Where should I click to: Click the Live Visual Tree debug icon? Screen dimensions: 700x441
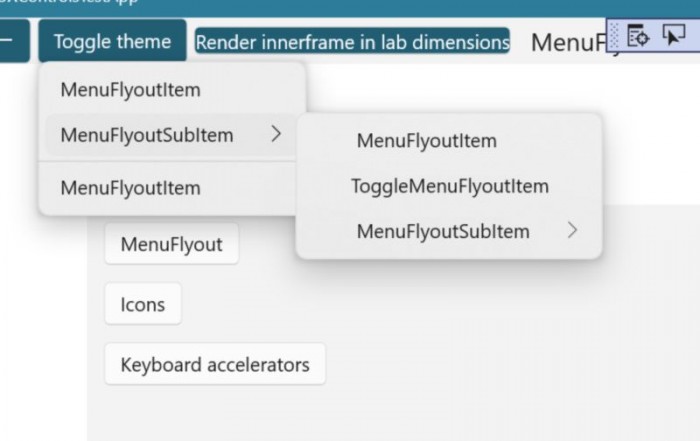tap(639, 37)
